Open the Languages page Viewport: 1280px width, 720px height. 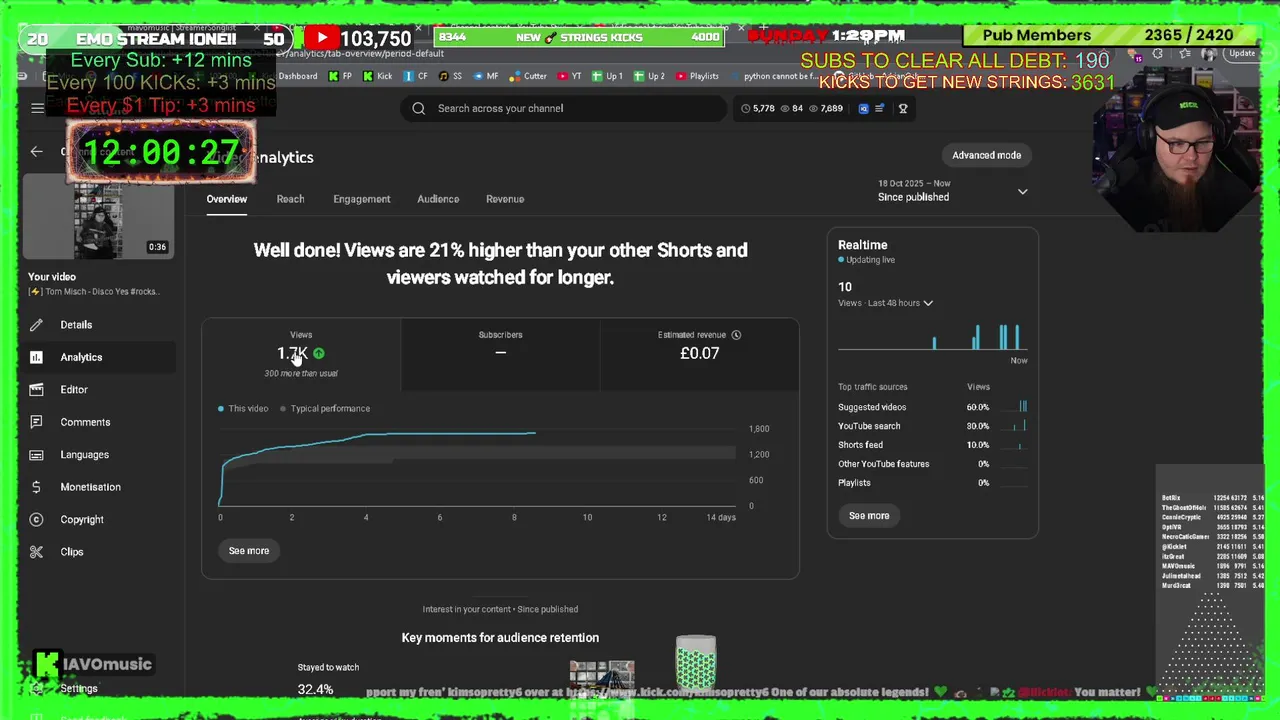(x=84, y=455)
